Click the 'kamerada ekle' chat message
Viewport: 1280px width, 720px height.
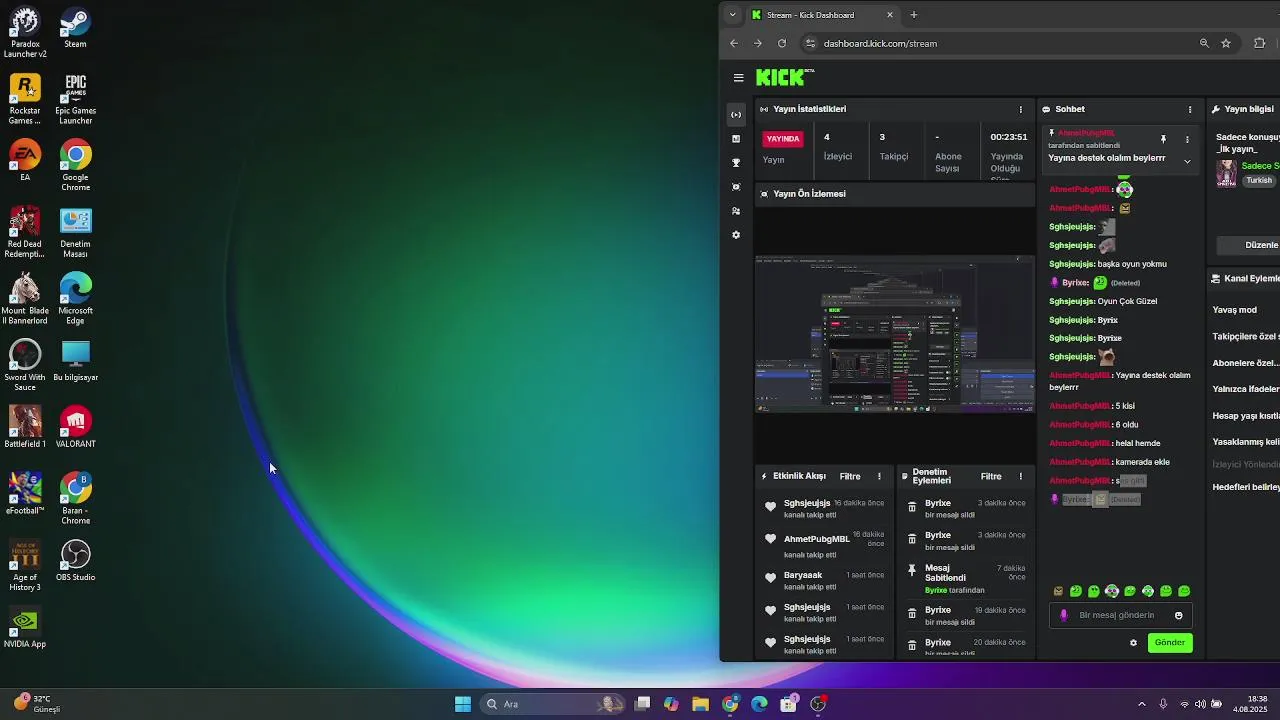pyautogui.click(x=1144, y=462)
